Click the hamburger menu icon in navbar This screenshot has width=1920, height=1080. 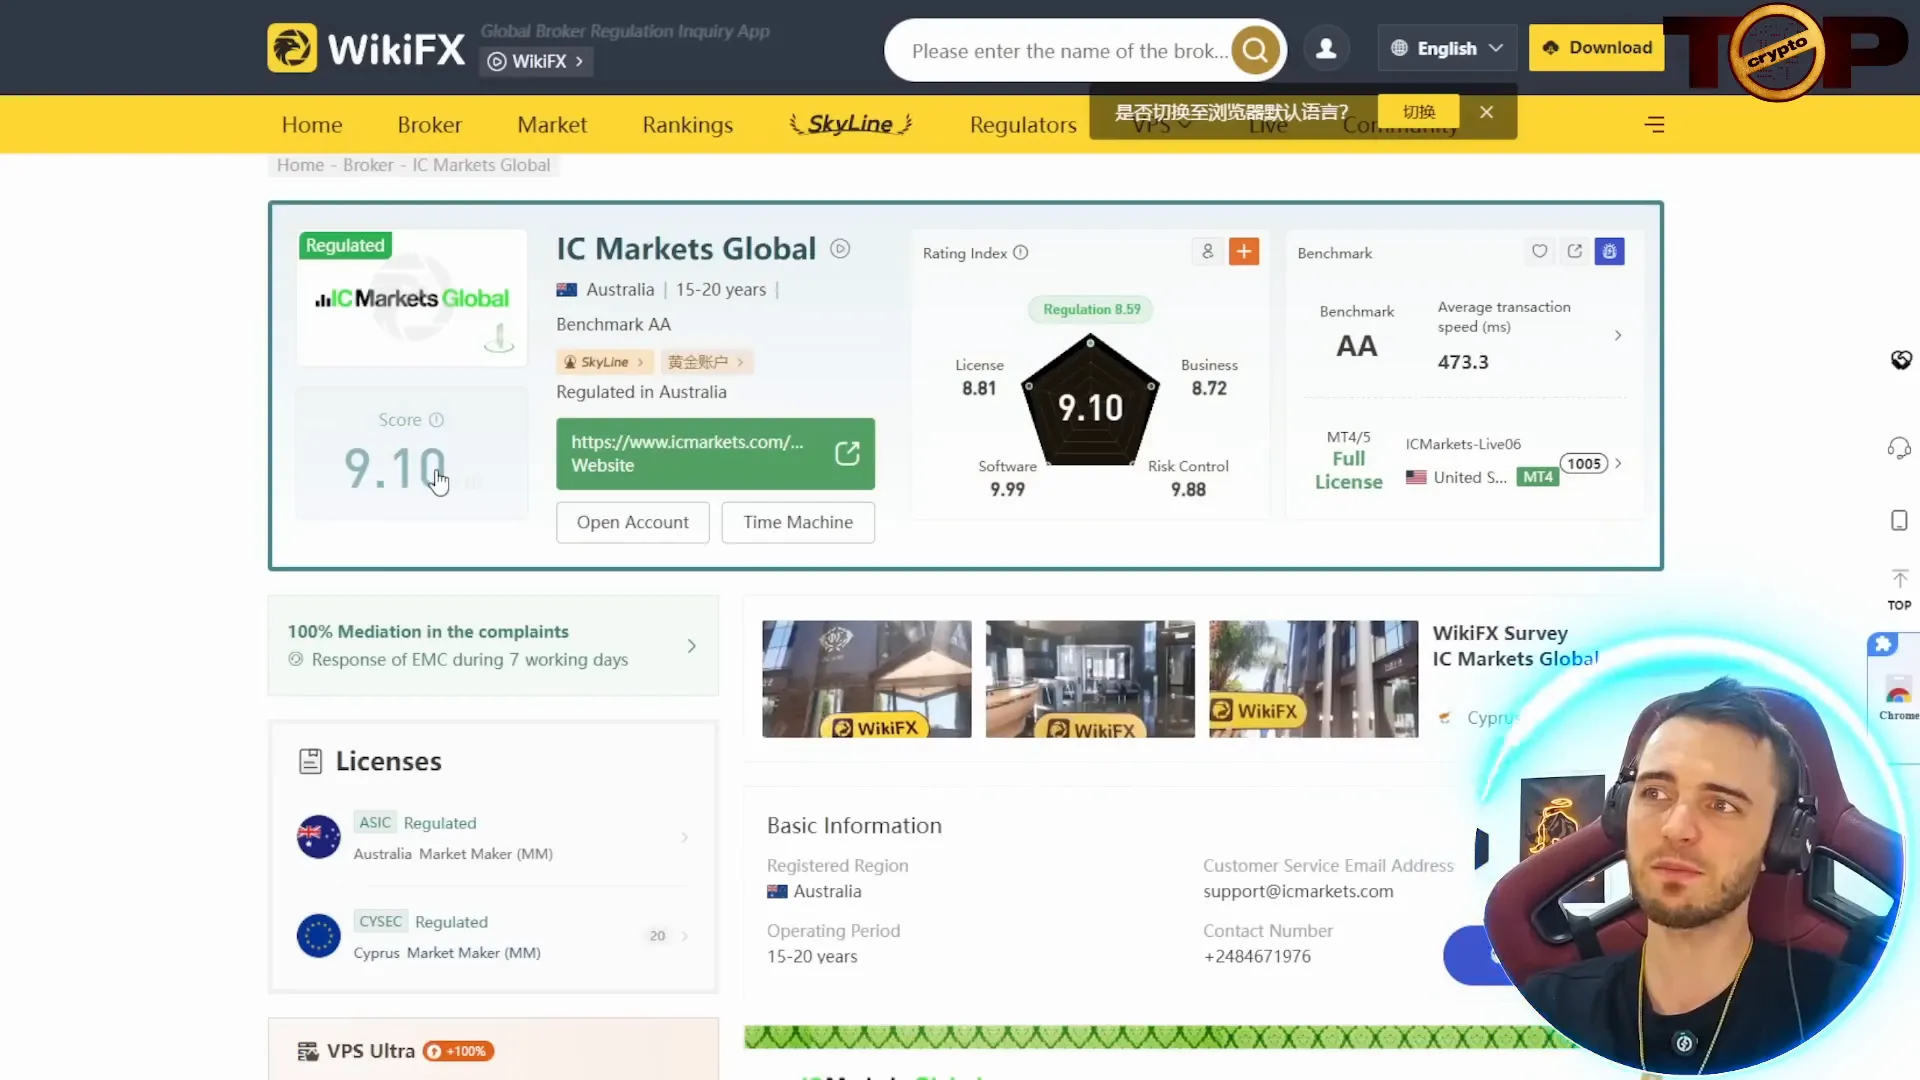(1655, 124)
